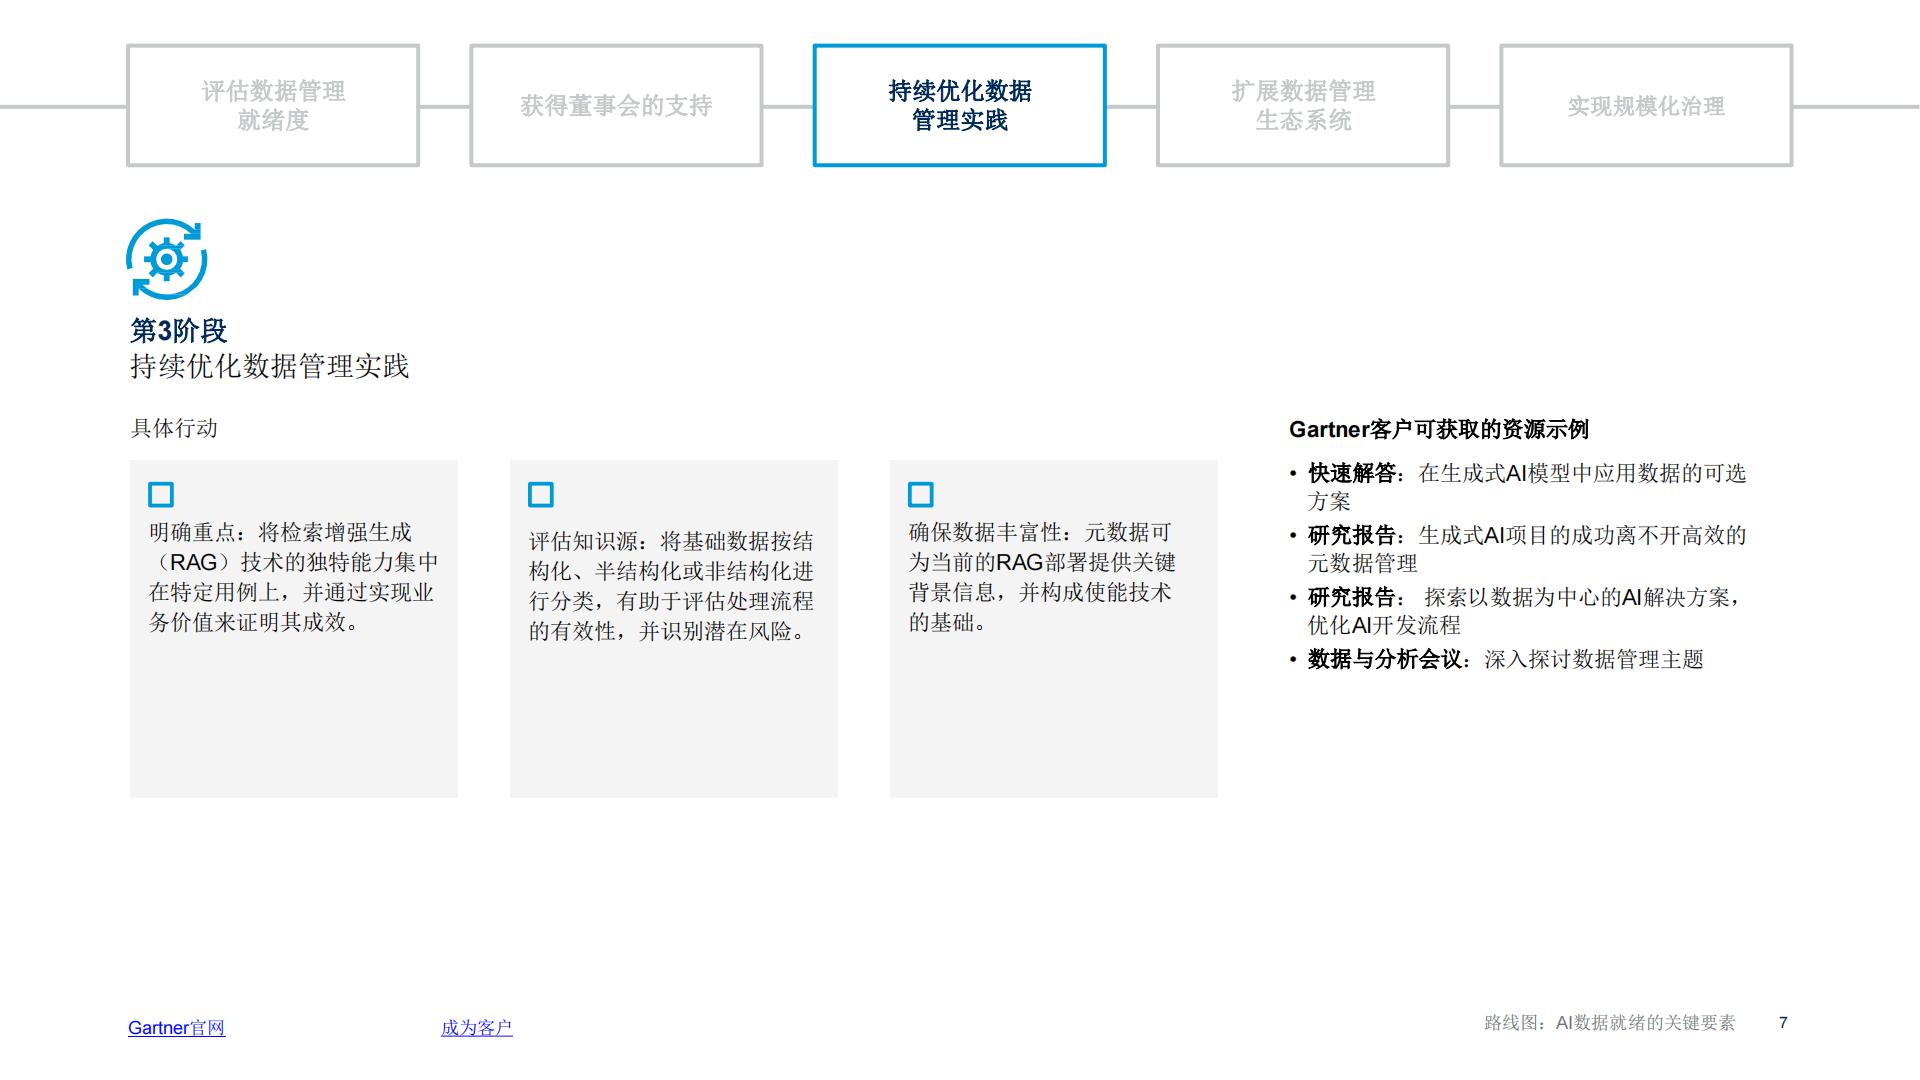Check the box above 明确重点 card
Screen dimensions: 1920x1080
(161, 495)
